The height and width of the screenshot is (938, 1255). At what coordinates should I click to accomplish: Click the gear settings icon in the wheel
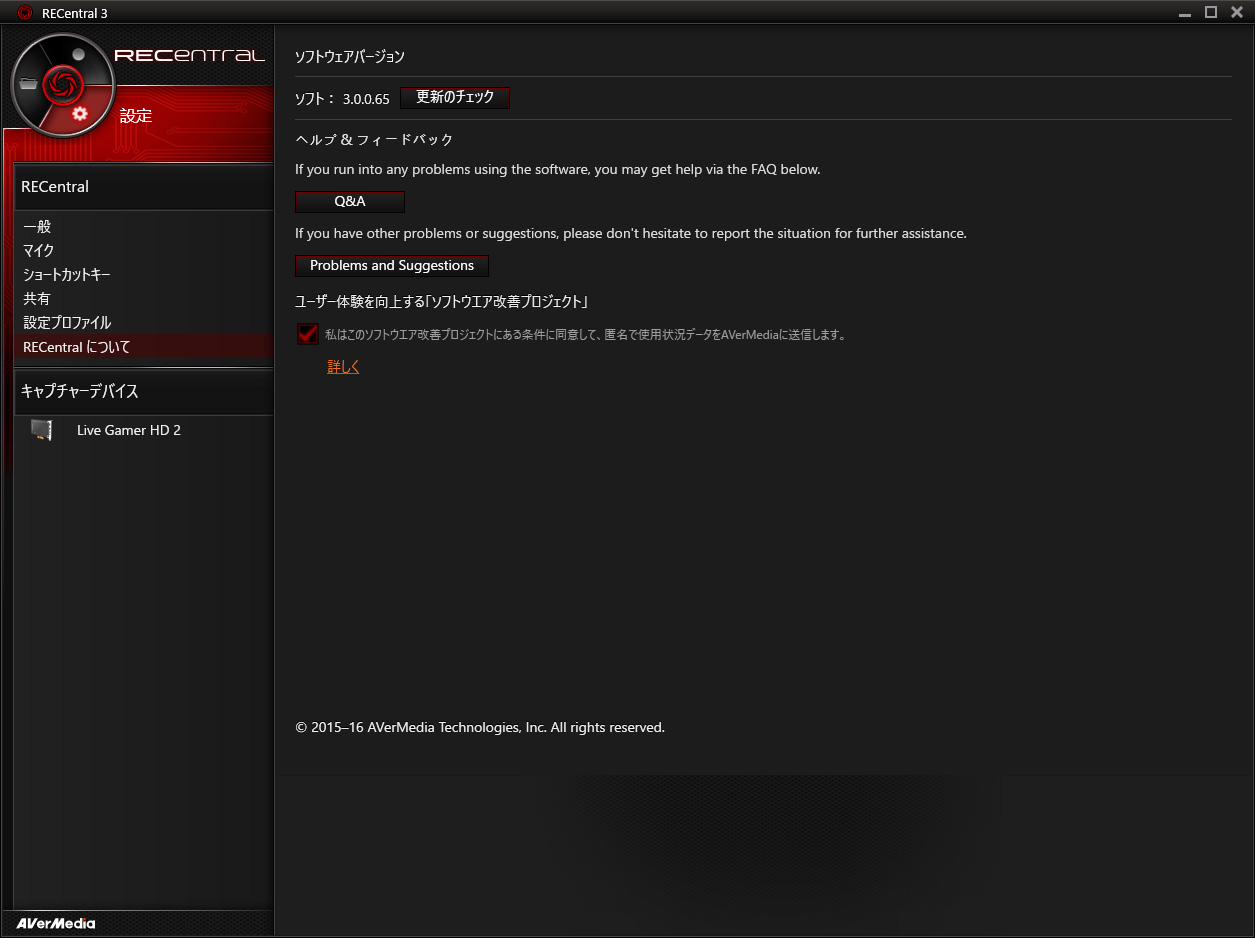pos(80,114)
